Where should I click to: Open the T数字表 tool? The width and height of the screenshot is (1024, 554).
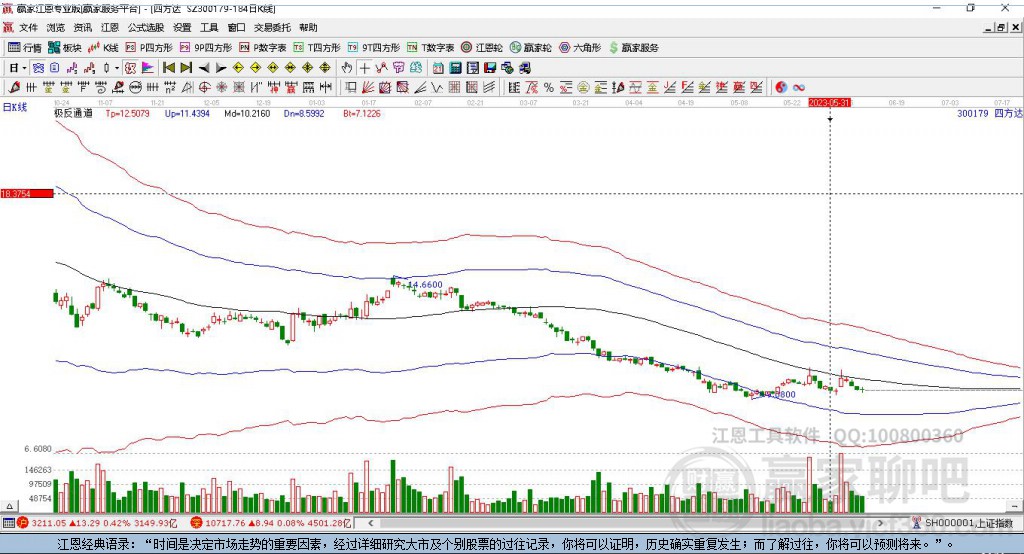(430, 48)
